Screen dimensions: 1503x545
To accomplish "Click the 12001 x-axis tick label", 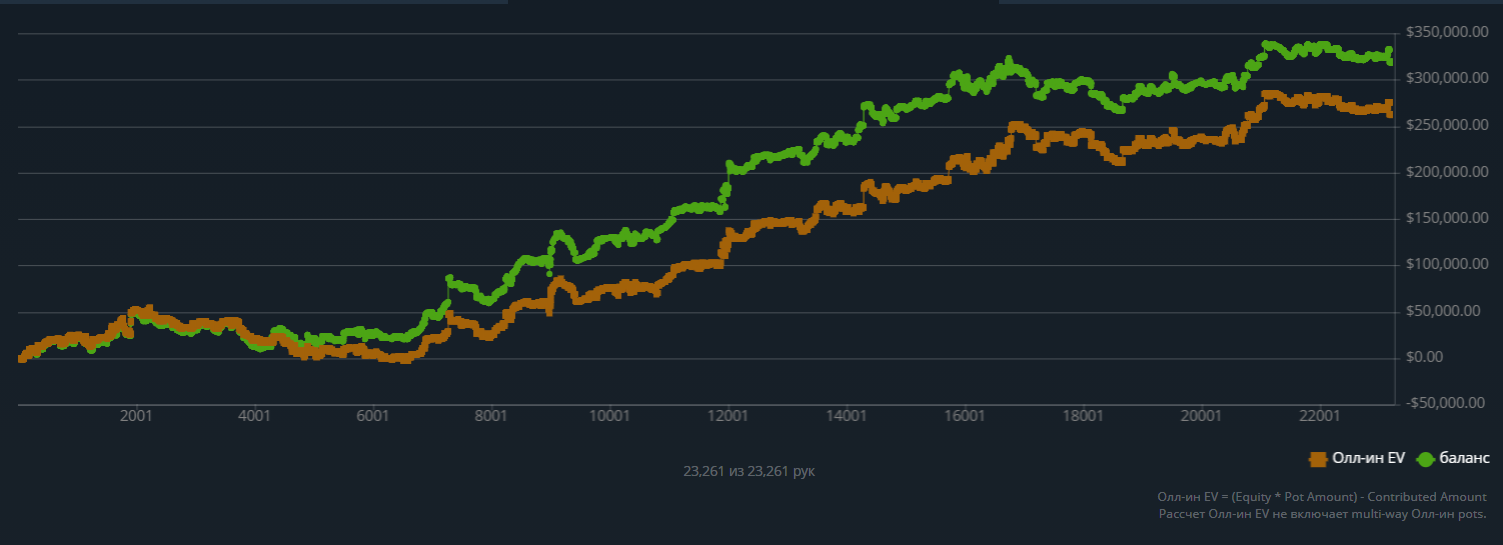I will [x=727, y=416].
